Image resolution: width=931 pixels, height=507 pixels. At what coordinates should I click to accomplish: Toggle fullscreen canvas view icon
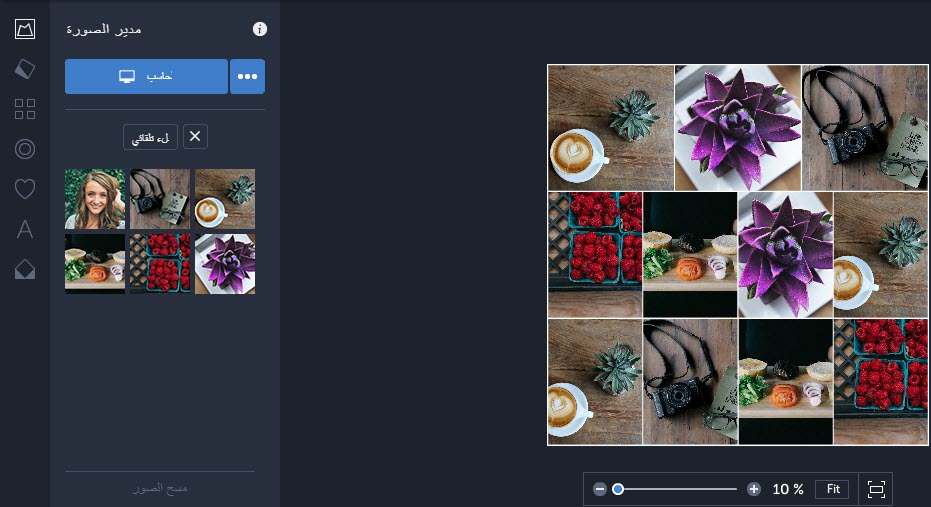876,489
